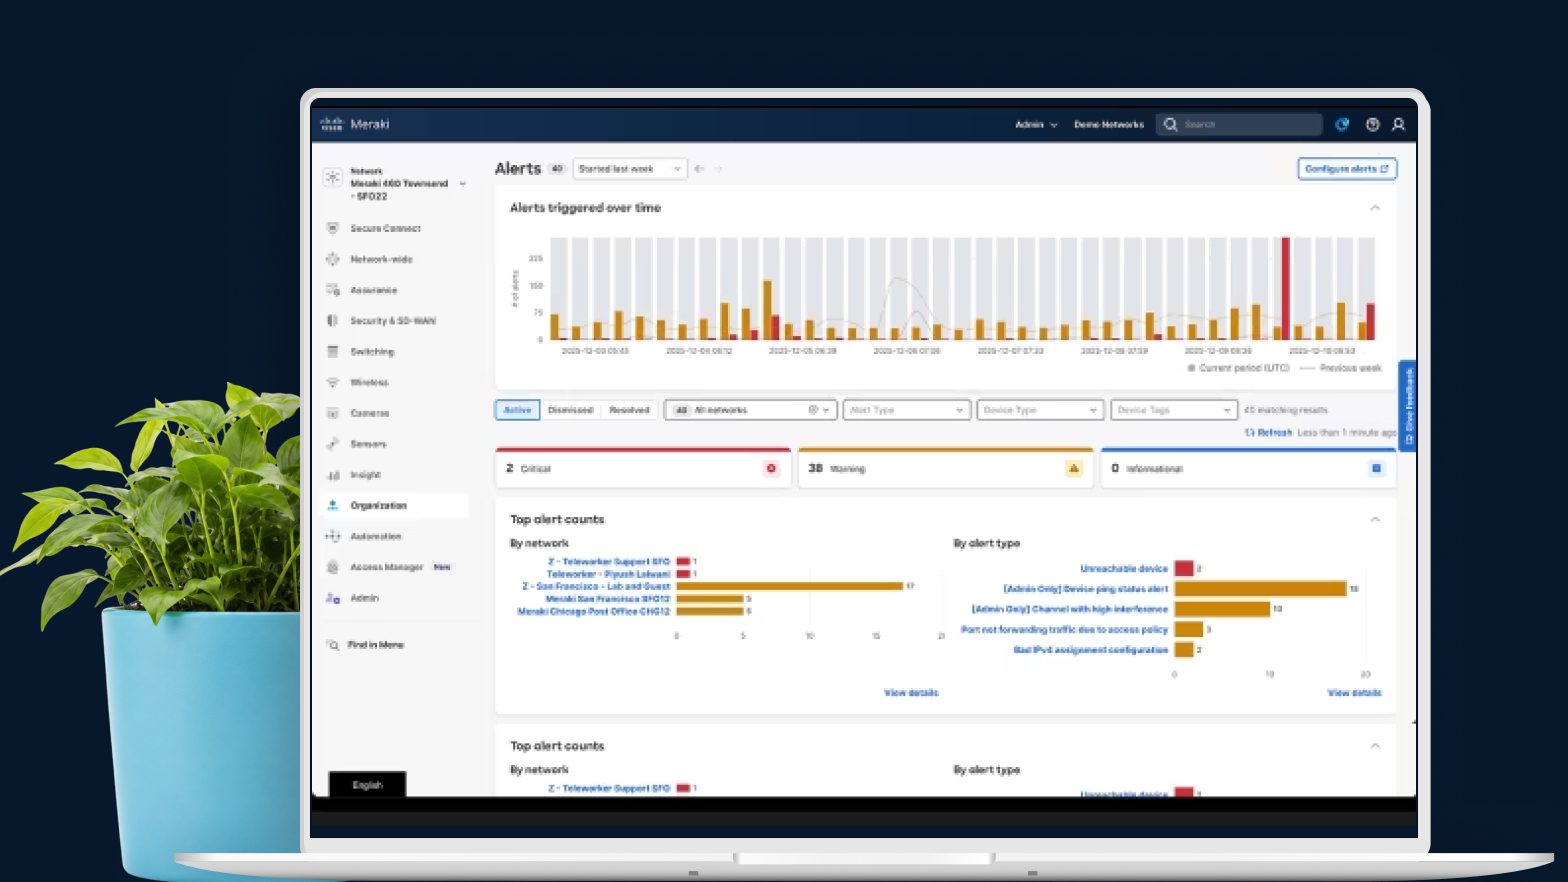Open the Secure Connect shield icon
Image resolution: width=1568 pixels, height=882 pixels.
[x=333, y=228]
